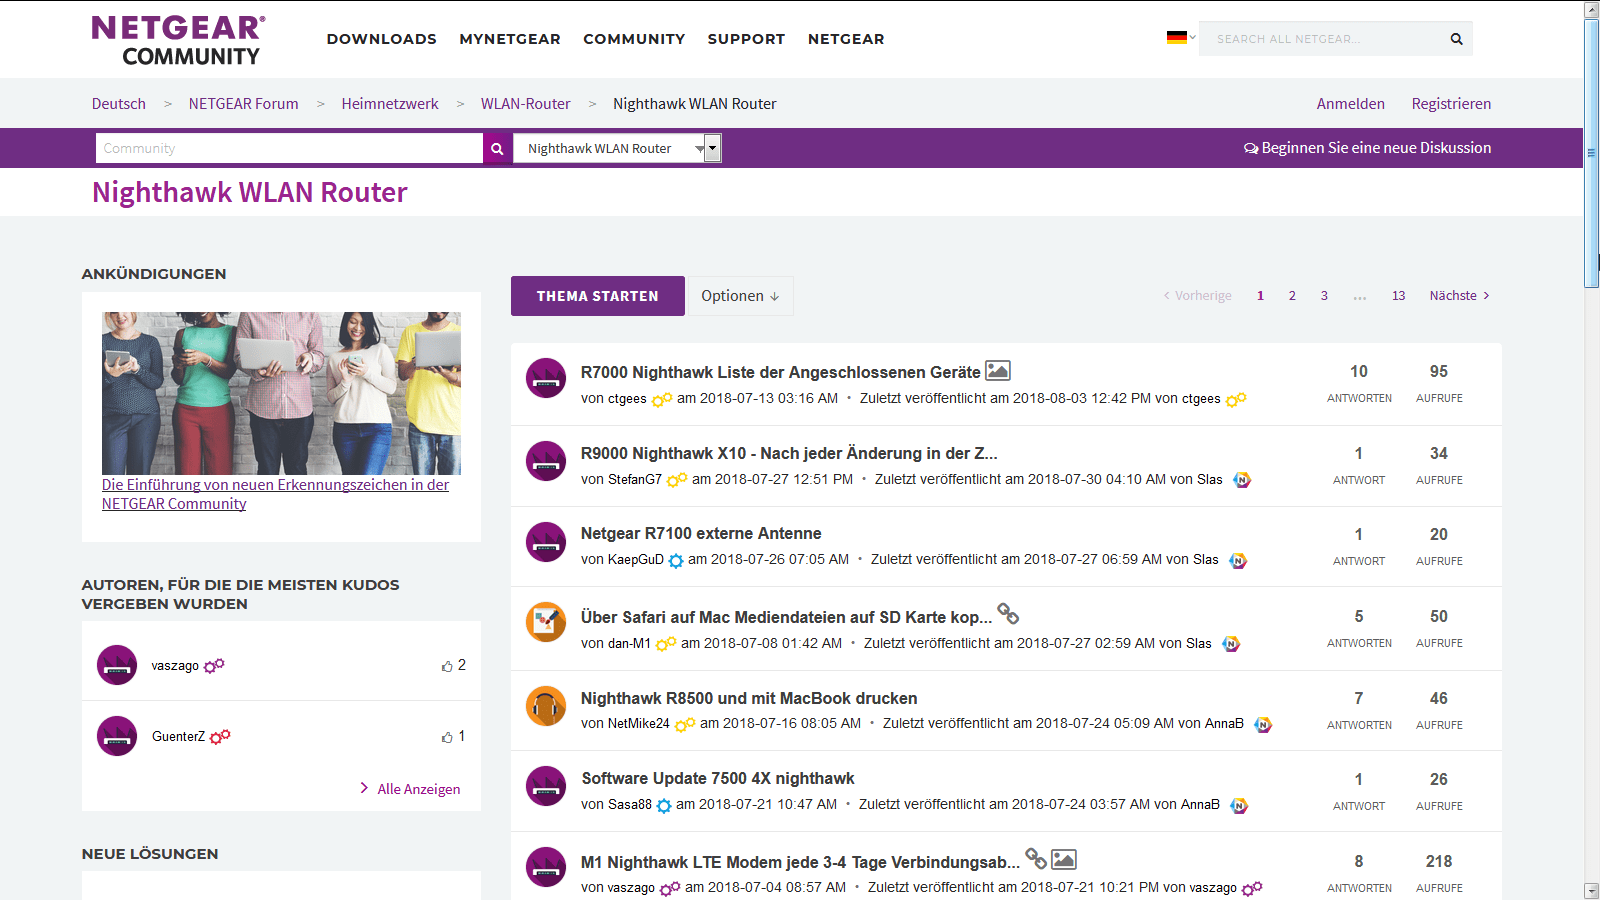Open thread Netgear R7100 externe Antenne
The image size is (1600, 900).
[701, 534]
